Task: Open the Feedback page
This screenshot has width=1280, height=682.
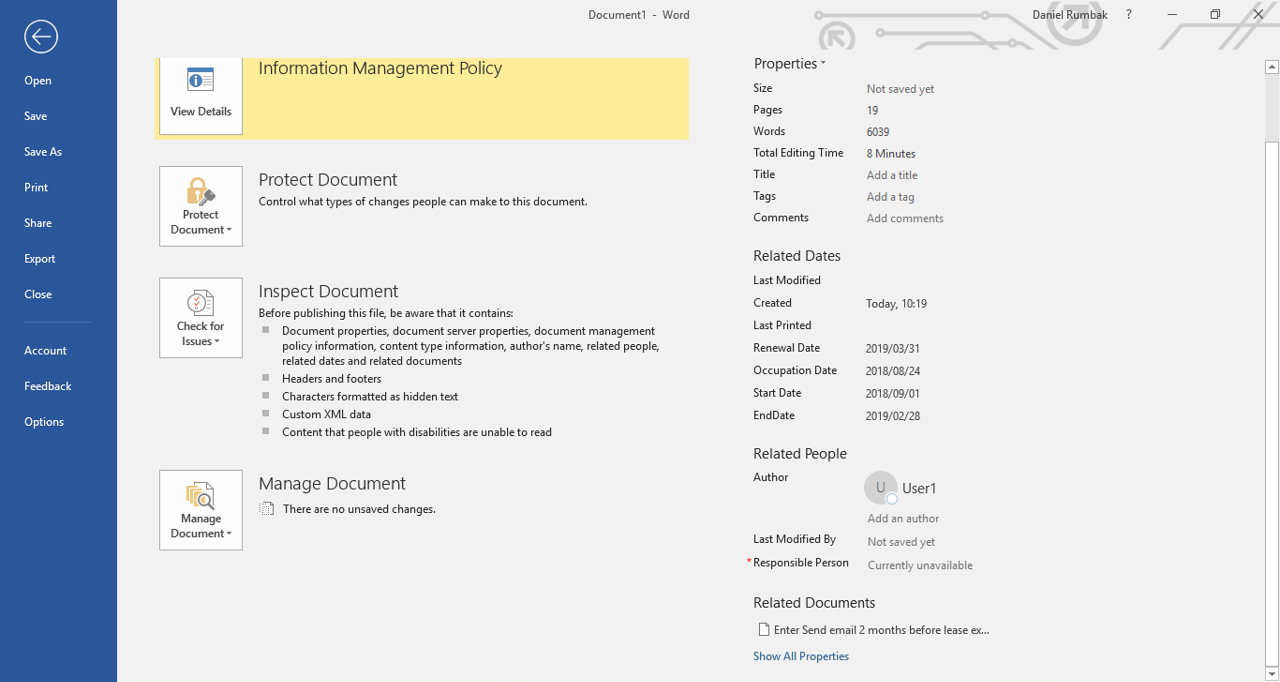Action: (48, 386)
